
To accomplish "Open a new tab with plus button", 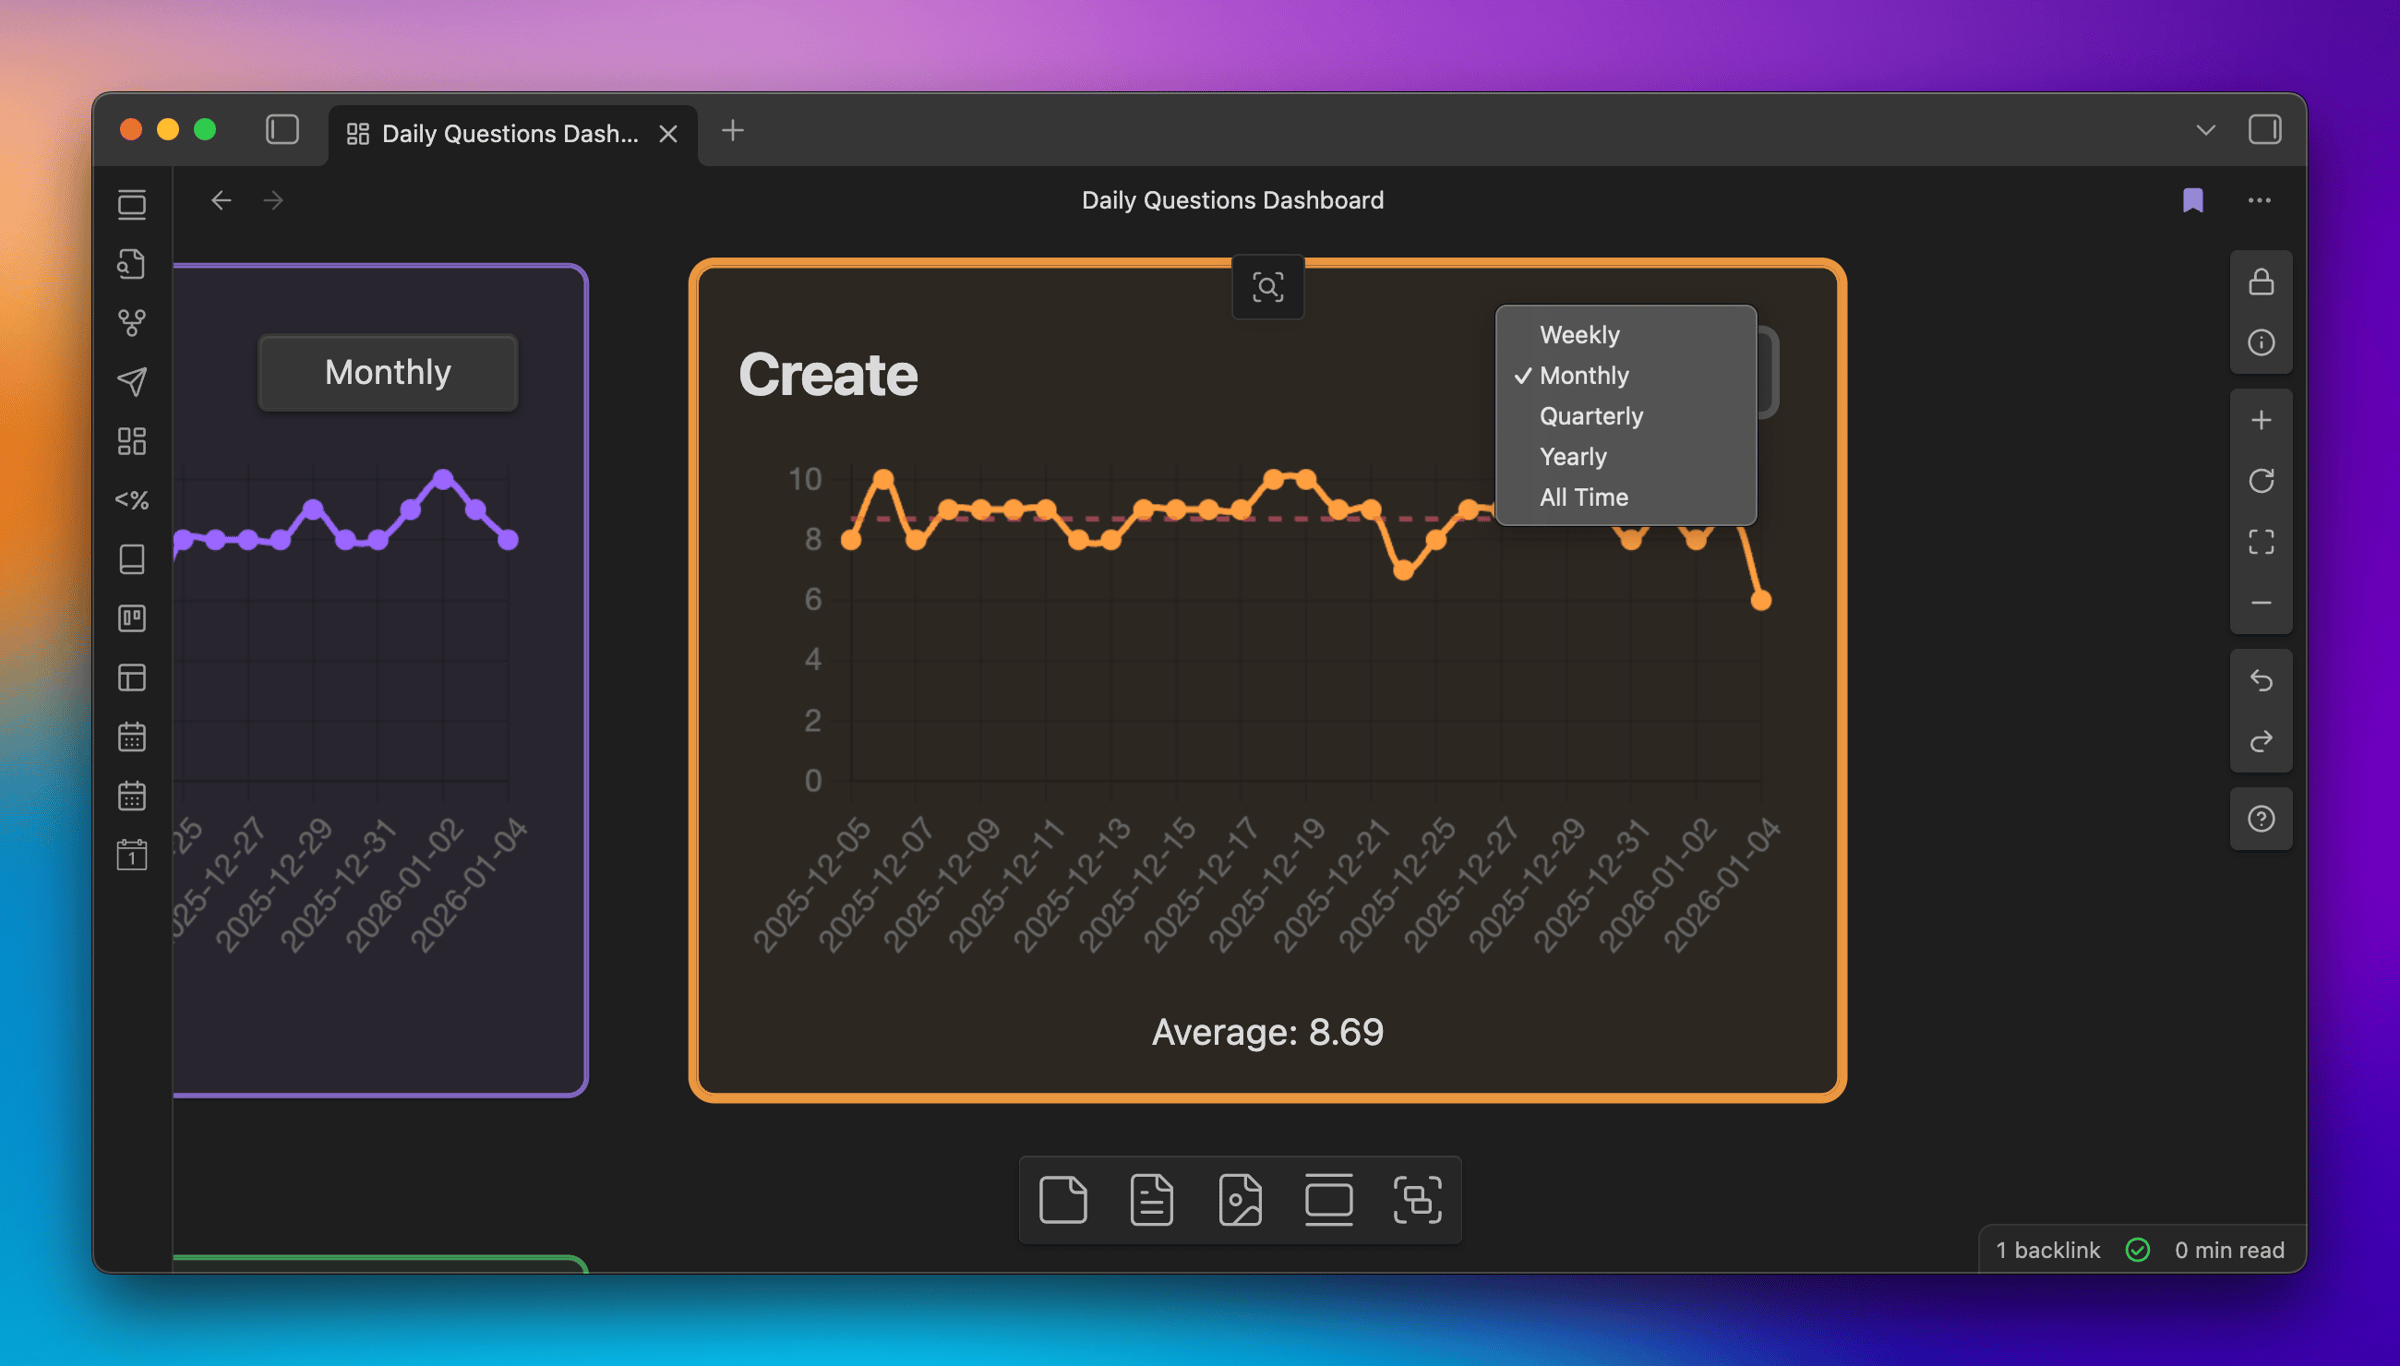I will (732, 130).
